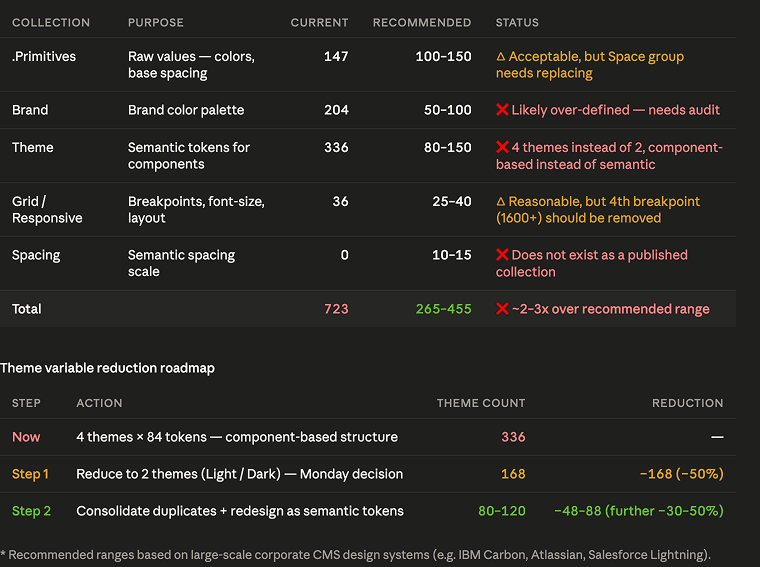
Task: Click recommended range 80–150
Action: [447, 147]
